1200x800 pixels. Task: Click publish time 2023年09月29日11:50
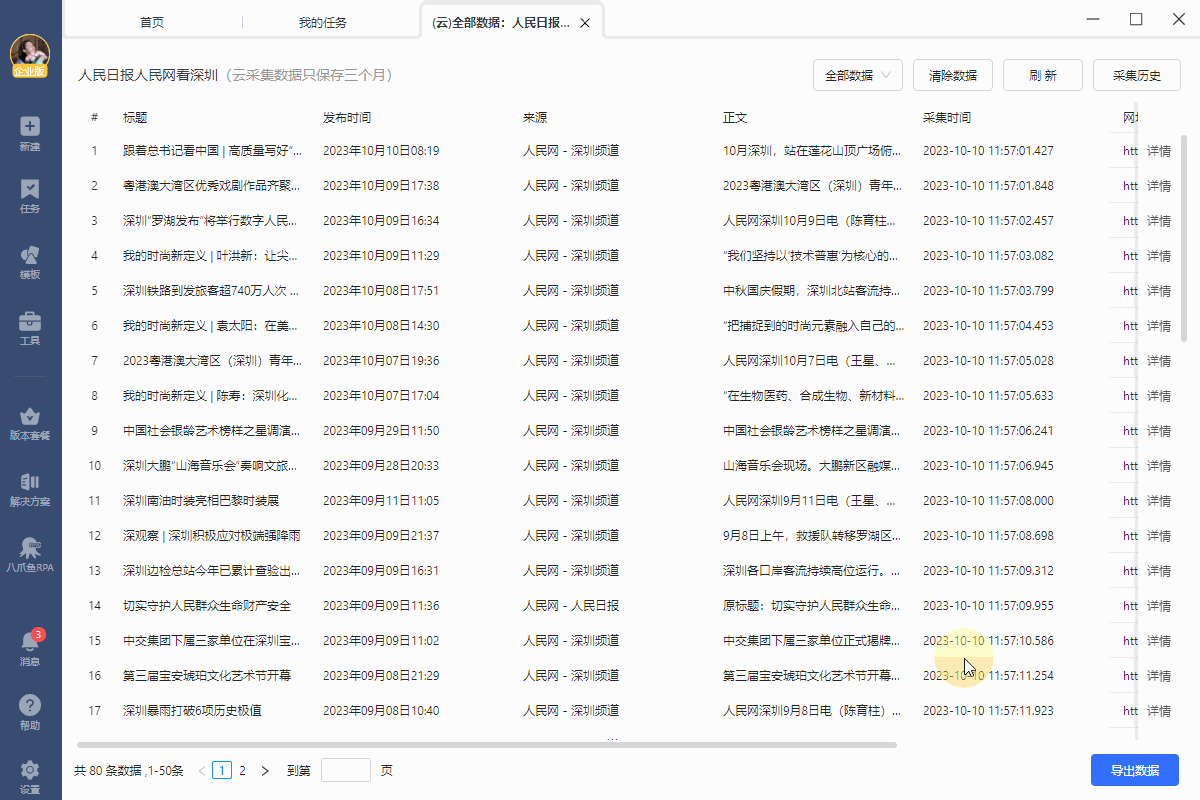(x=381, y=431)
